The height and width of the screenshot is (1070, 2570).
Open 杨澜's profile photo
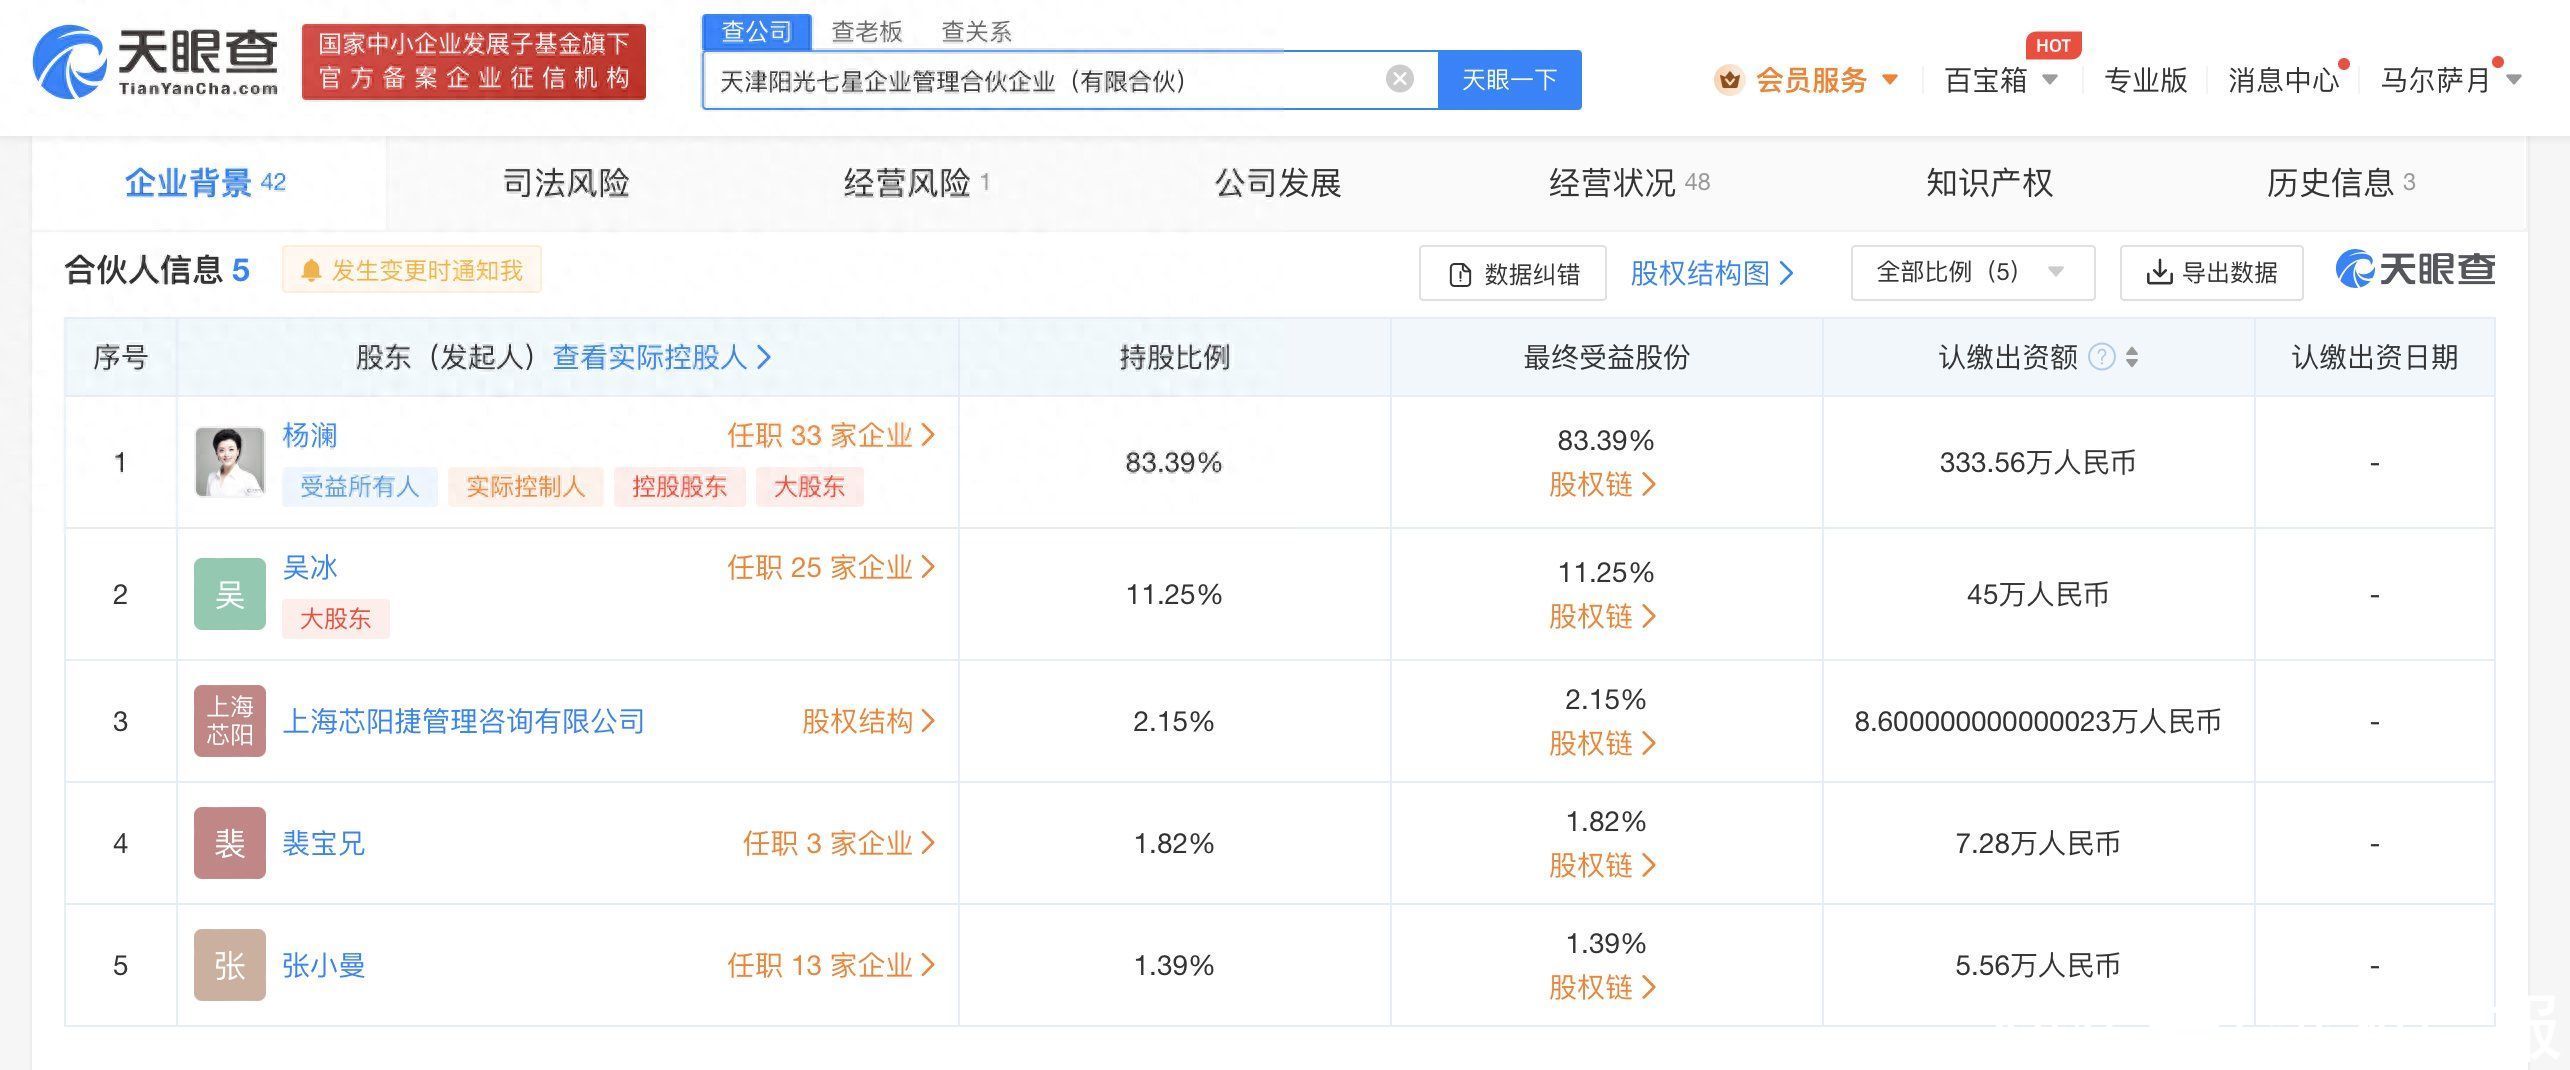(230, 462)
